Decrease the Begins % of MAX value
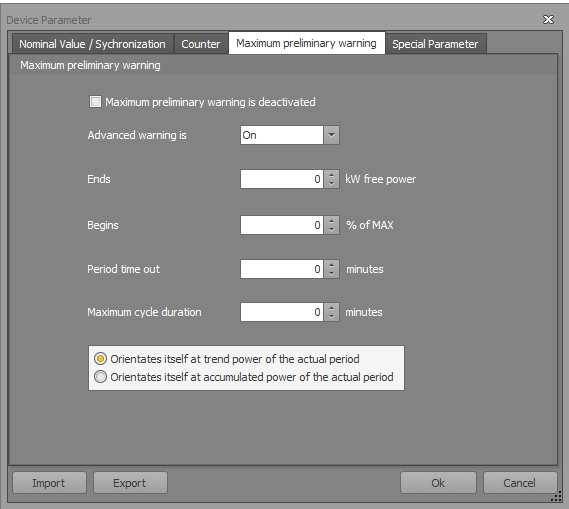The width and height of the screenshot is (569, 509). click(331, 230)
